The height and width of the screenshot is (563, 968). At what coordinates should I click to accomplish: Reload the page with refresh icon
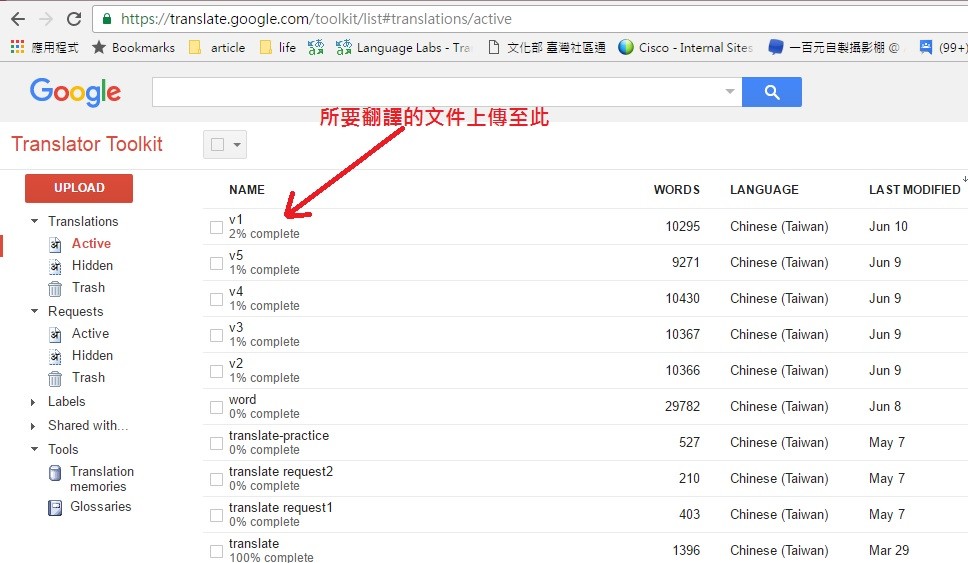click(74, 19)
